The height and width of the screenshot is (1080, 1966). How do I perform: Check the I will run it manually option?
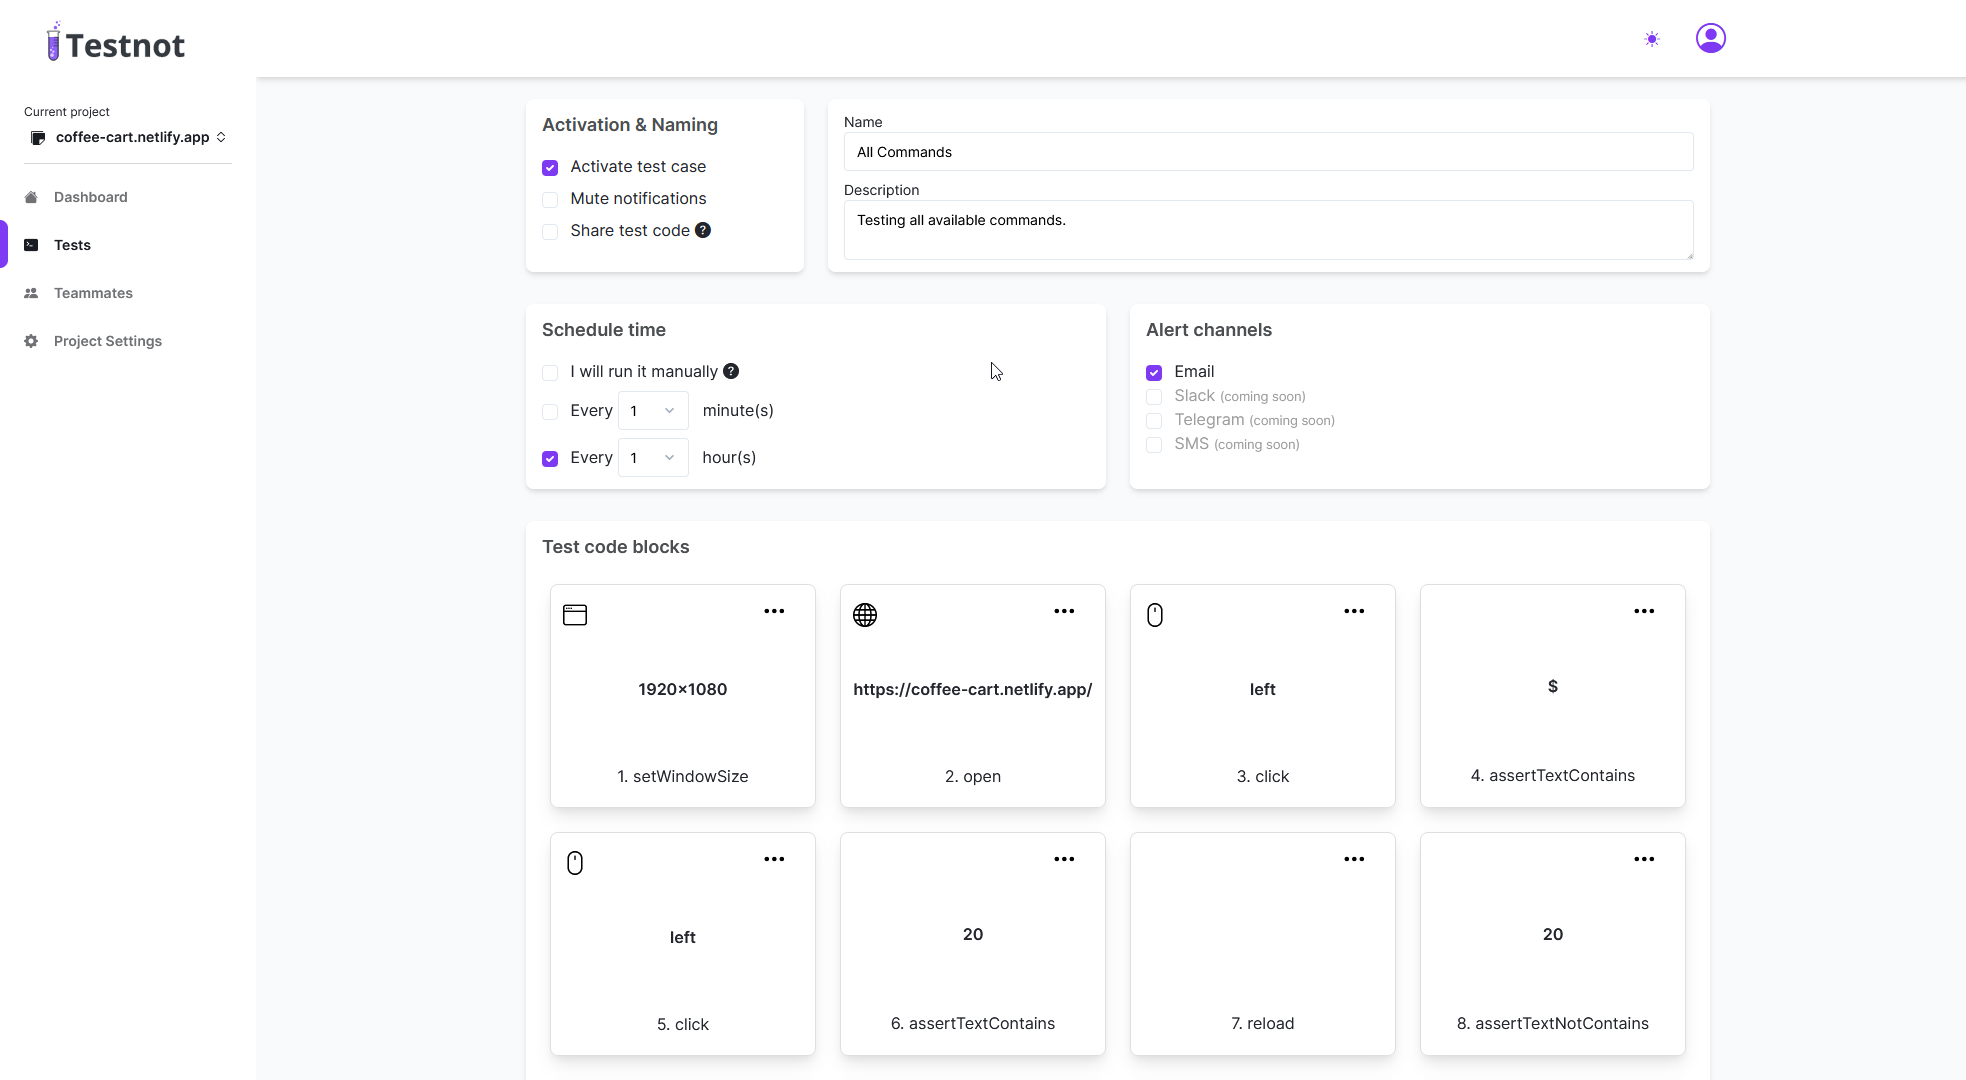click(x=550, y=372)
